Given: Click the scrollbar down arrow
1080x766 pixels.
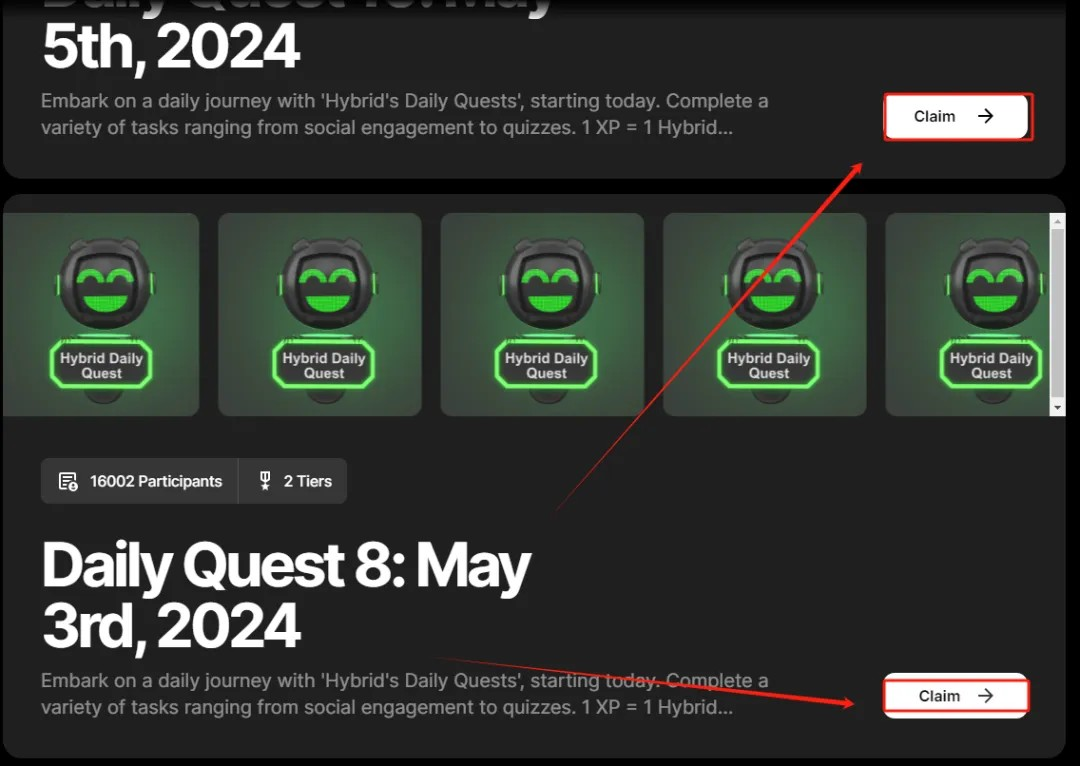Looking at the screenshot, I should [1057, 408].
